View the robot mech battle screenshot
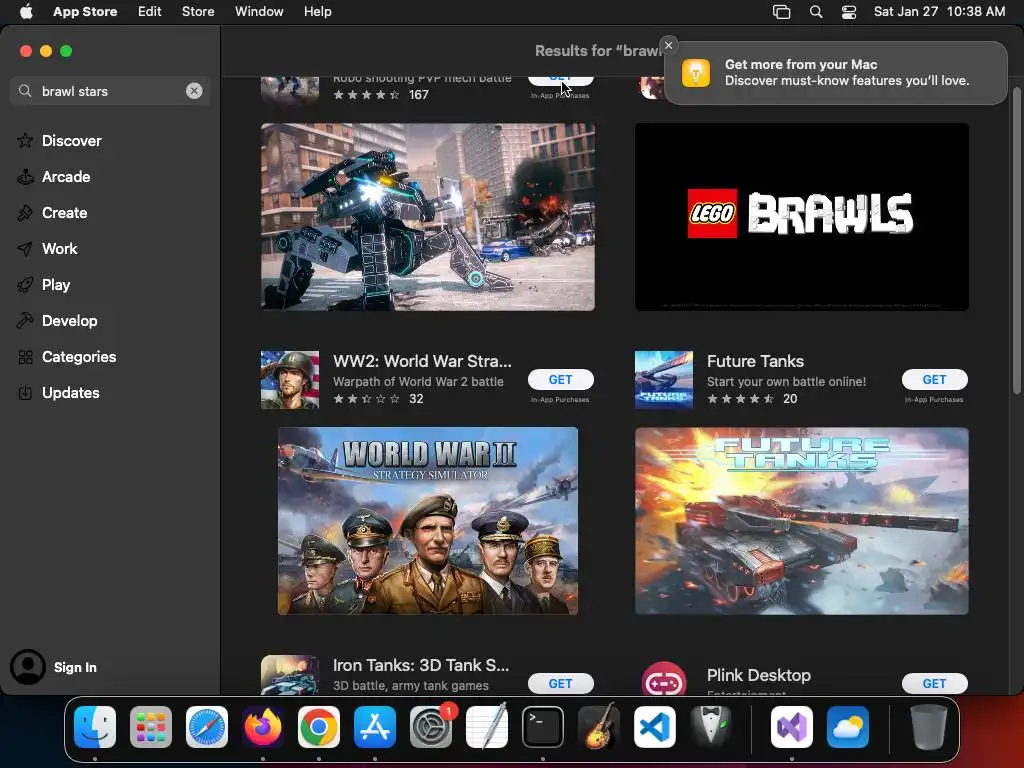Image resolution: width=1024 pixels, height=768 pixels. click(428, 217)
